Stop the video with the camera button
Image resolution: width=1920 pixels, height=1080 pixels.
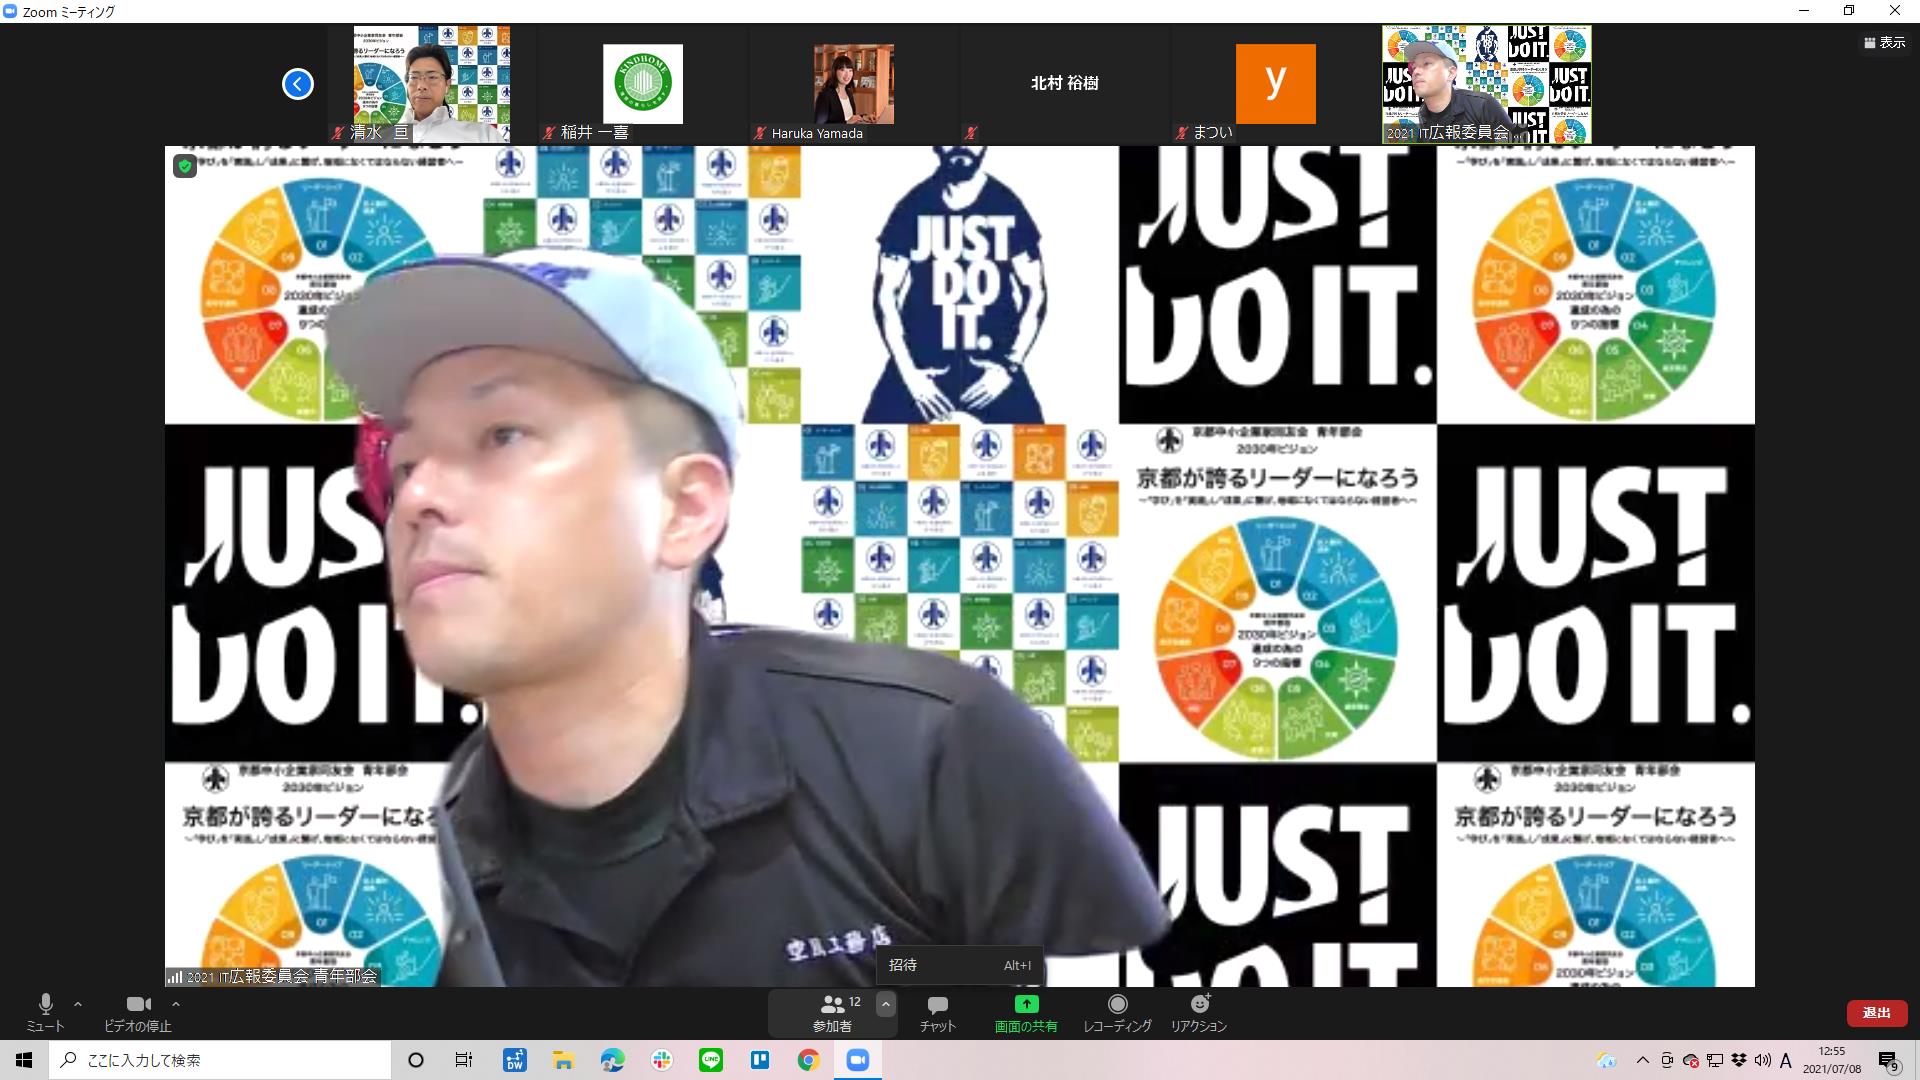[138, 1012]
